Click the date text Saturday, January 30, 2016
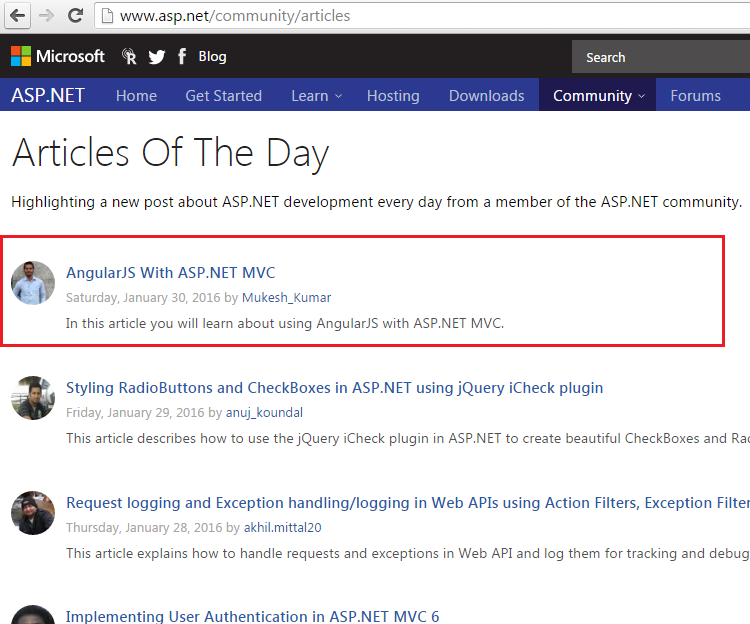Screen dimensions: 750x624 [143, 297]
